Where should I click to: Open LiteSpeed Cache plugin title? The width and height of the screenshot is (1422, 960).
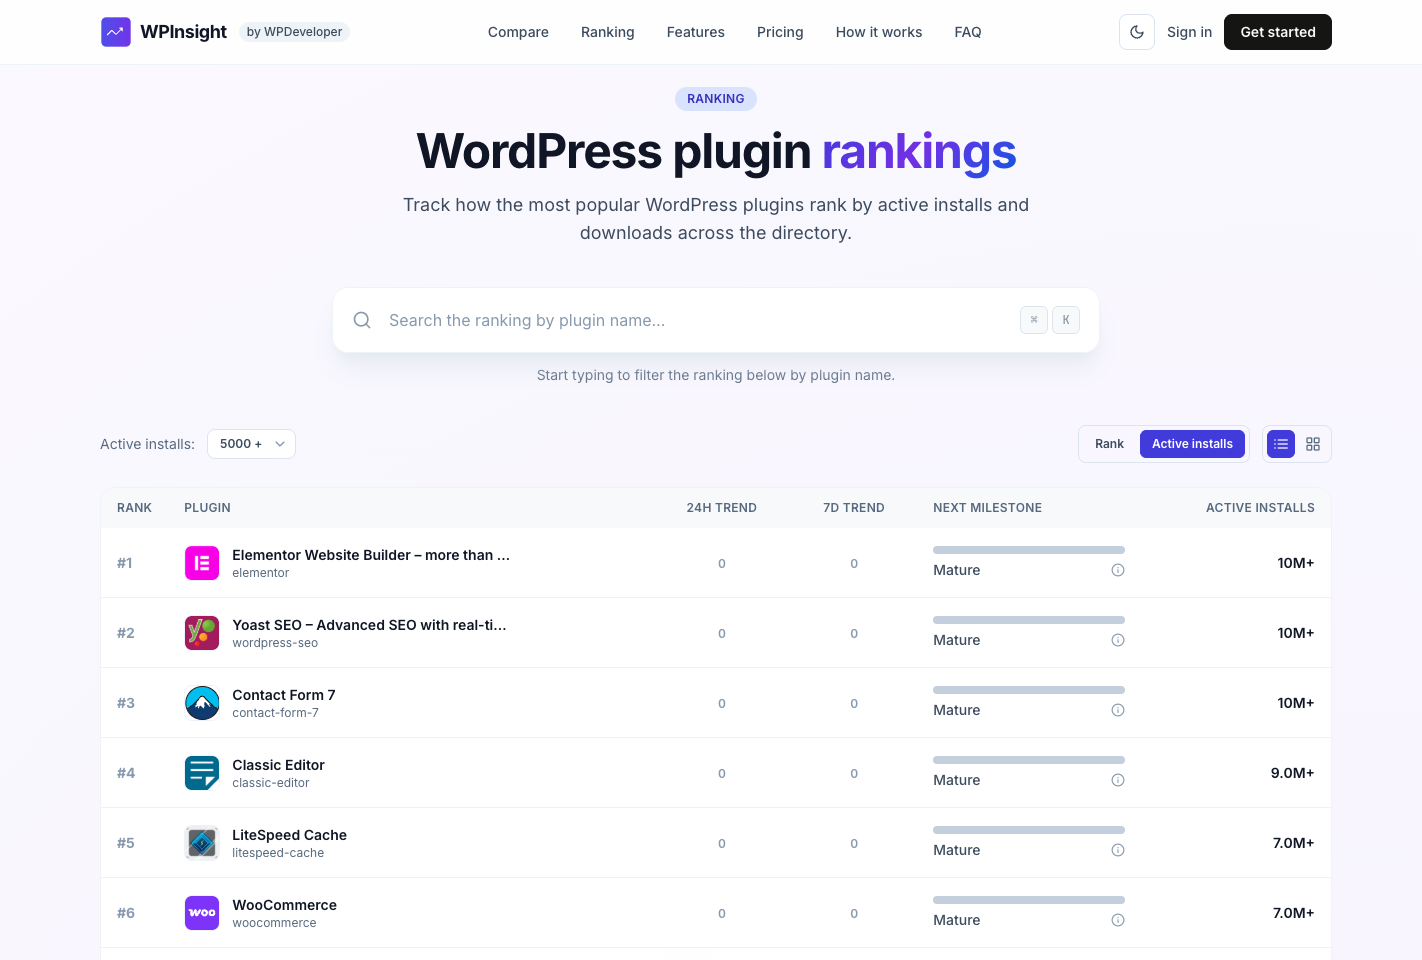coord(289,835)
